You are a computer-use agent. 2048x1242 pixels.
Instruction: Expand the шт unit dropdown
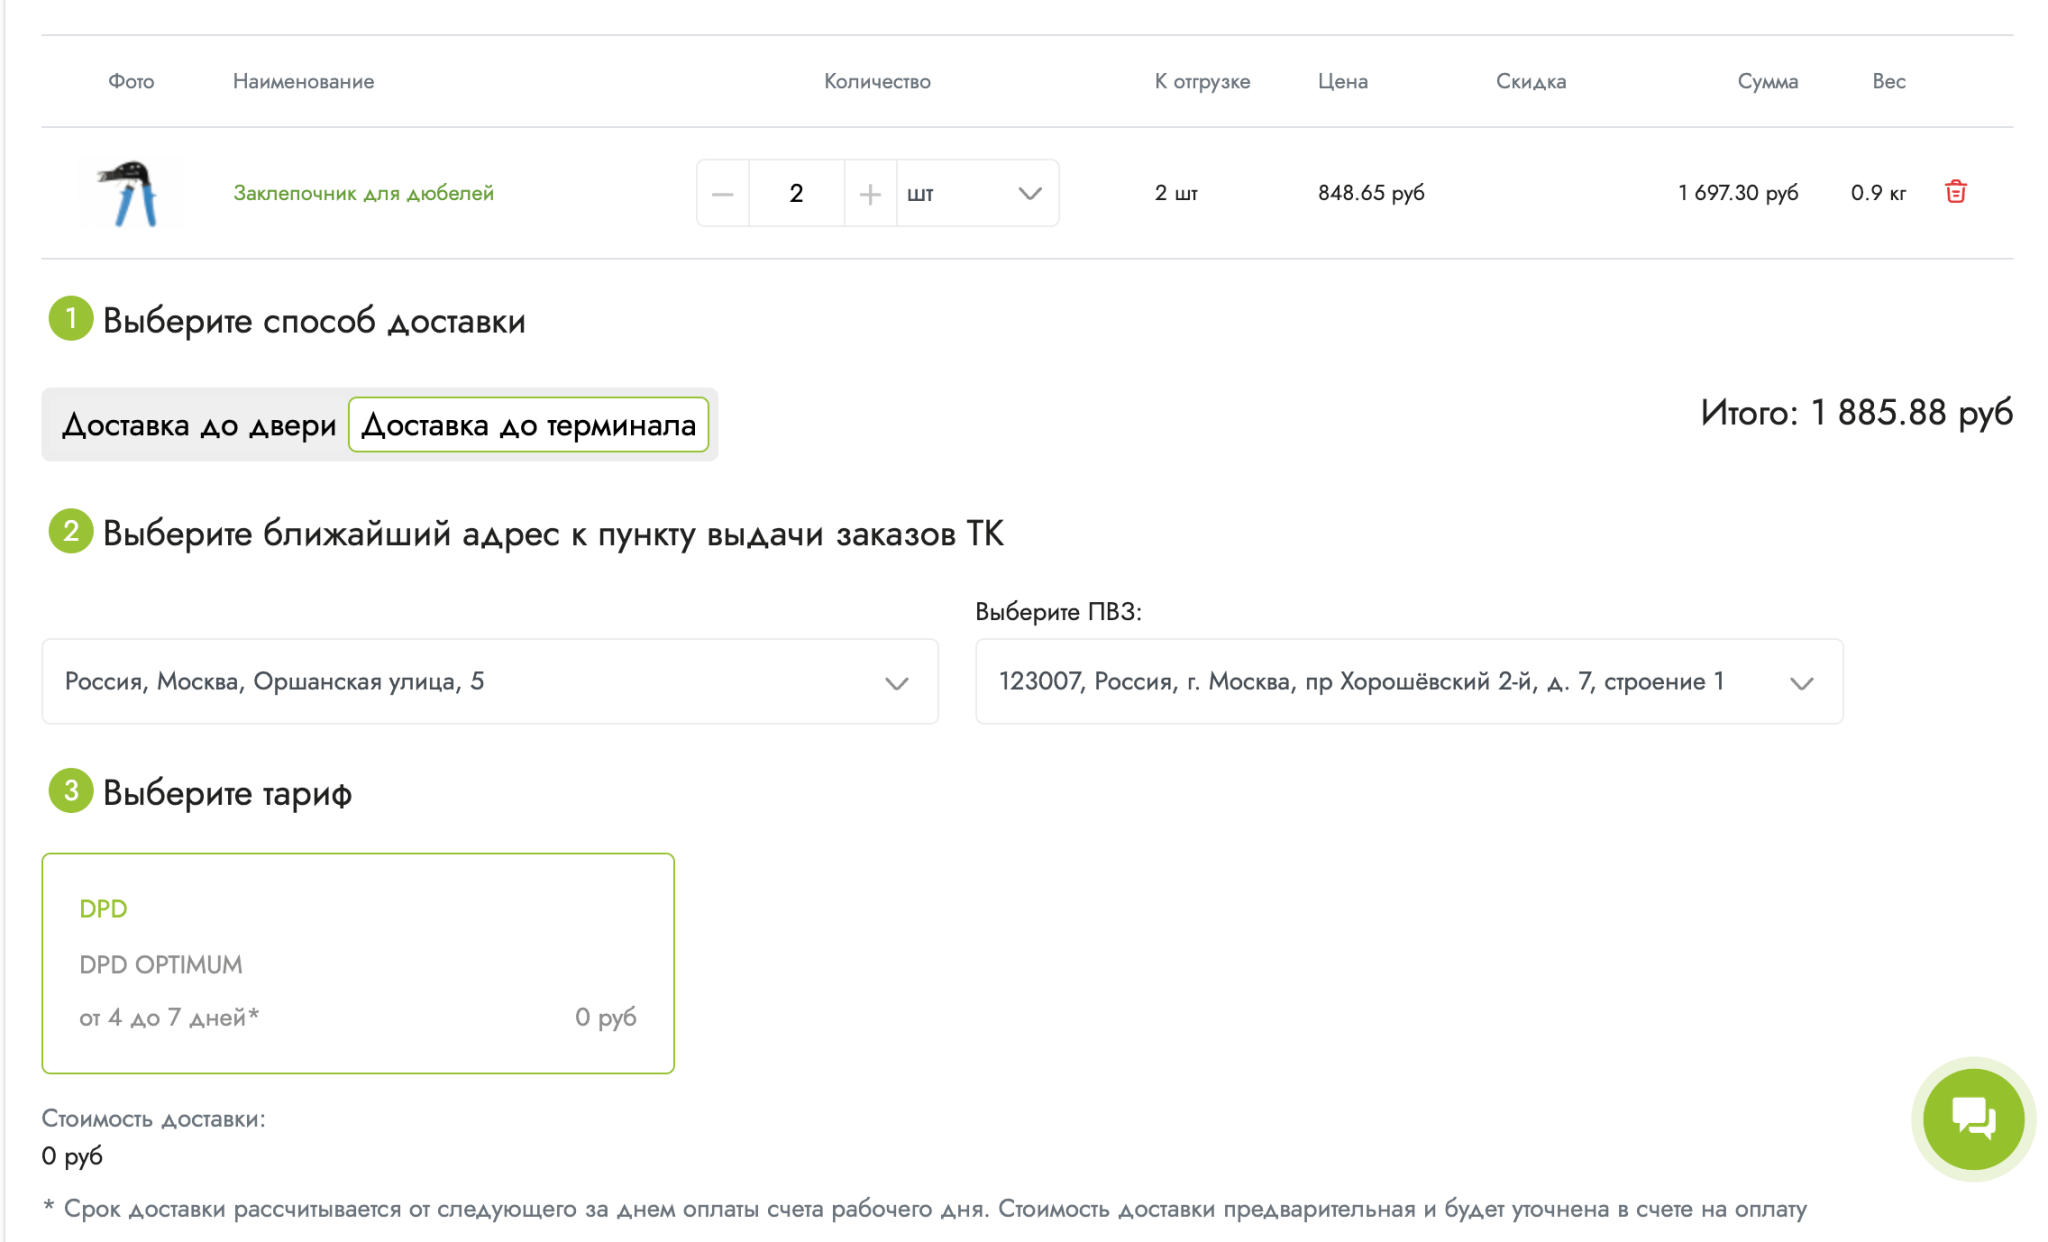[x=976, y=193]
